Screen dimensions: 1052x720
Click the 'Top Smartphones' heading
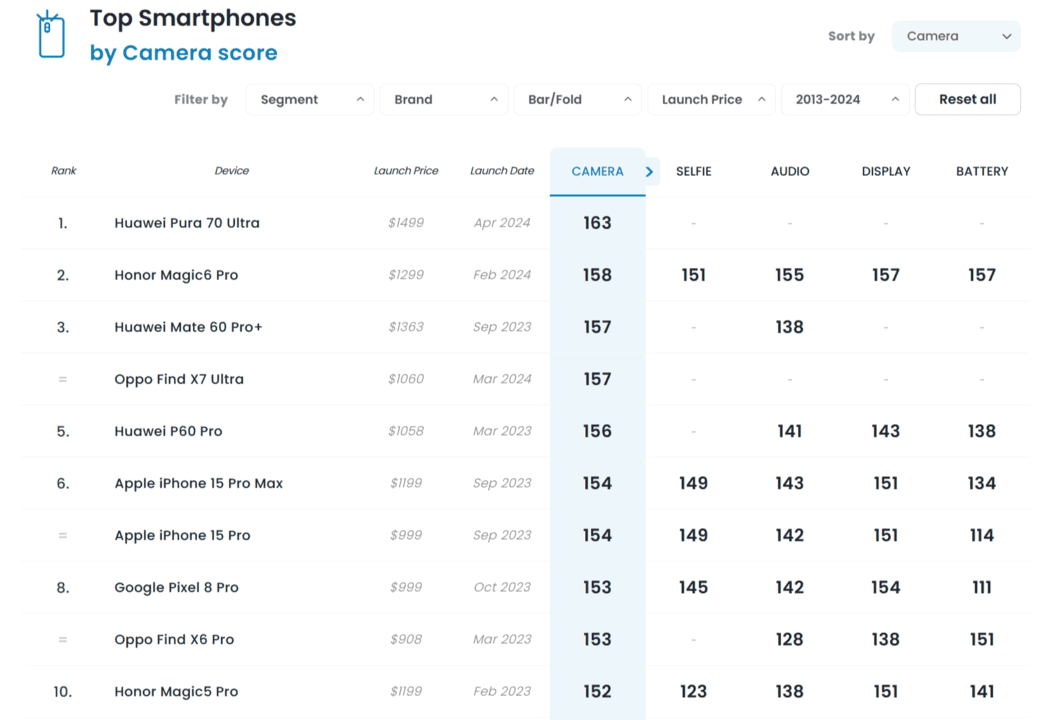[193, 18]
